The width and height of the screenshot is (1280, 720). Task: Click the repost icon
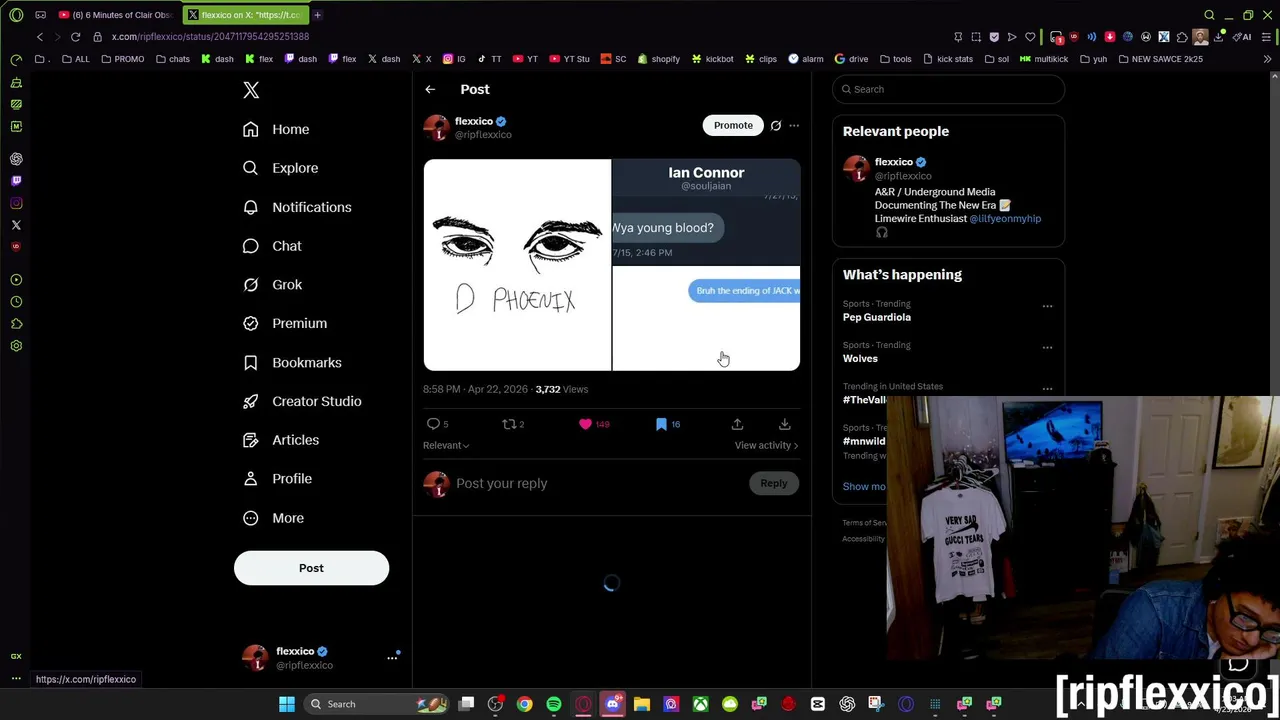(509, 424)
